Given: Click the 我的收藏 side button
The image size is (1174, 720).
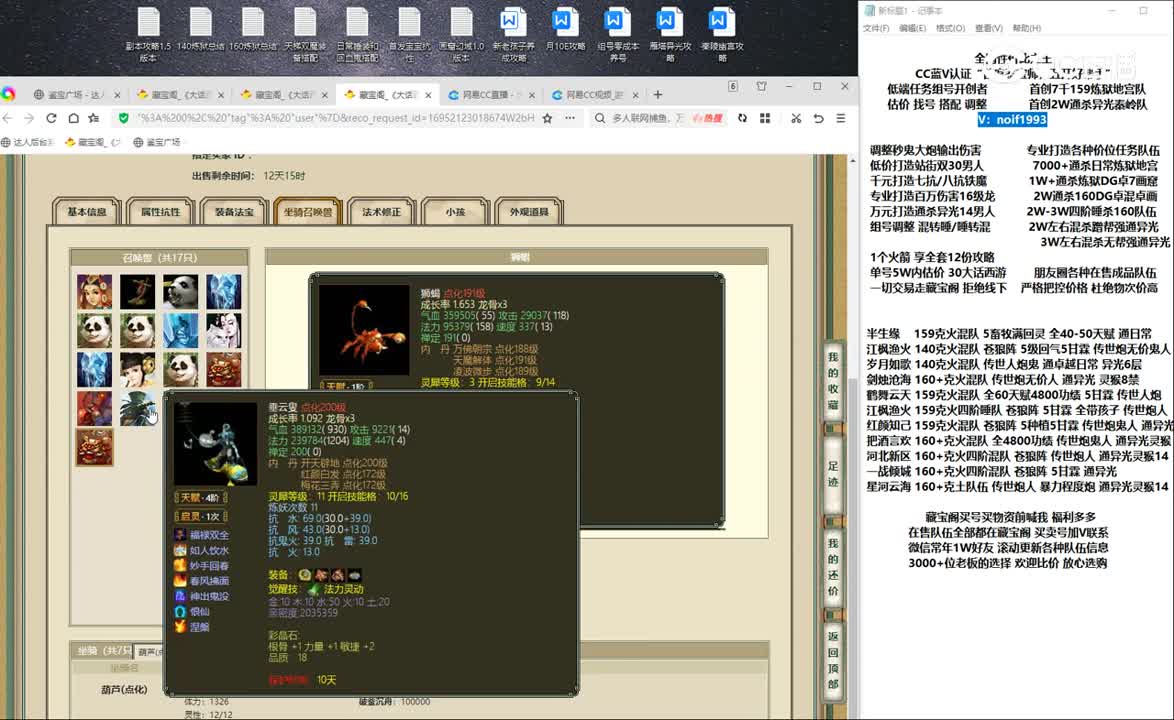Looking at the screenshot, I should [833, 382].
